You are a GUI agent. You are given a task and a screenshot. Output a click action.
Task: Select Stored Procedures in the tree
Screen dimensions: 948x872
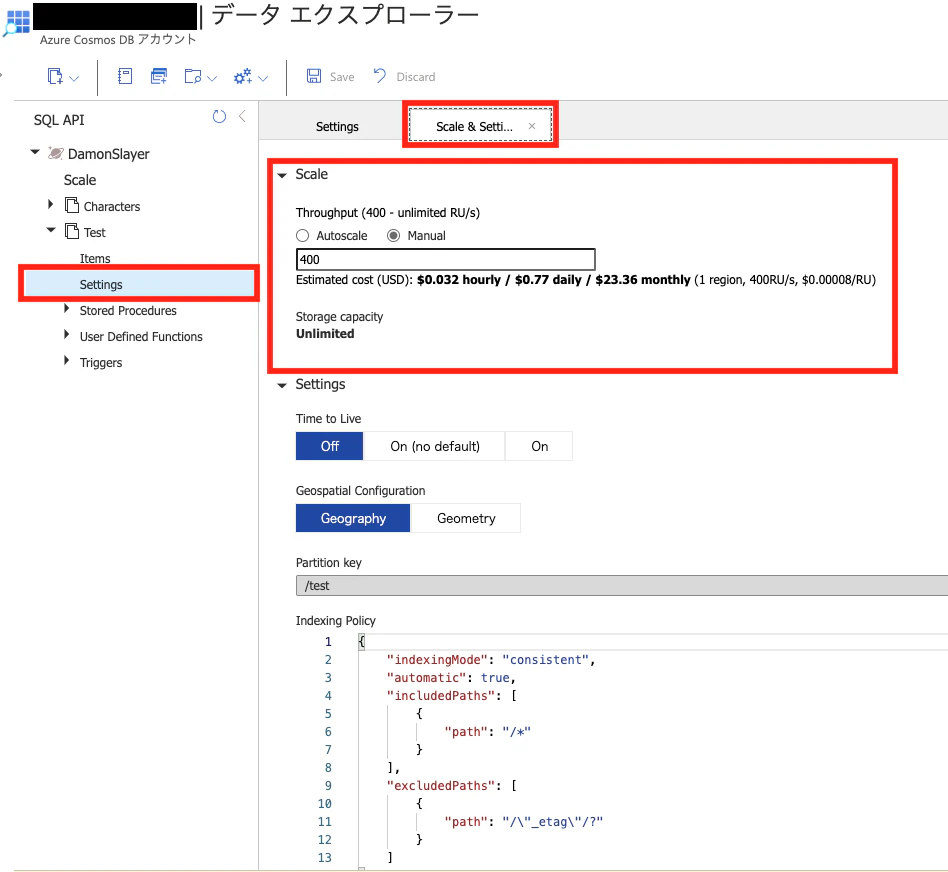[128, 311]
